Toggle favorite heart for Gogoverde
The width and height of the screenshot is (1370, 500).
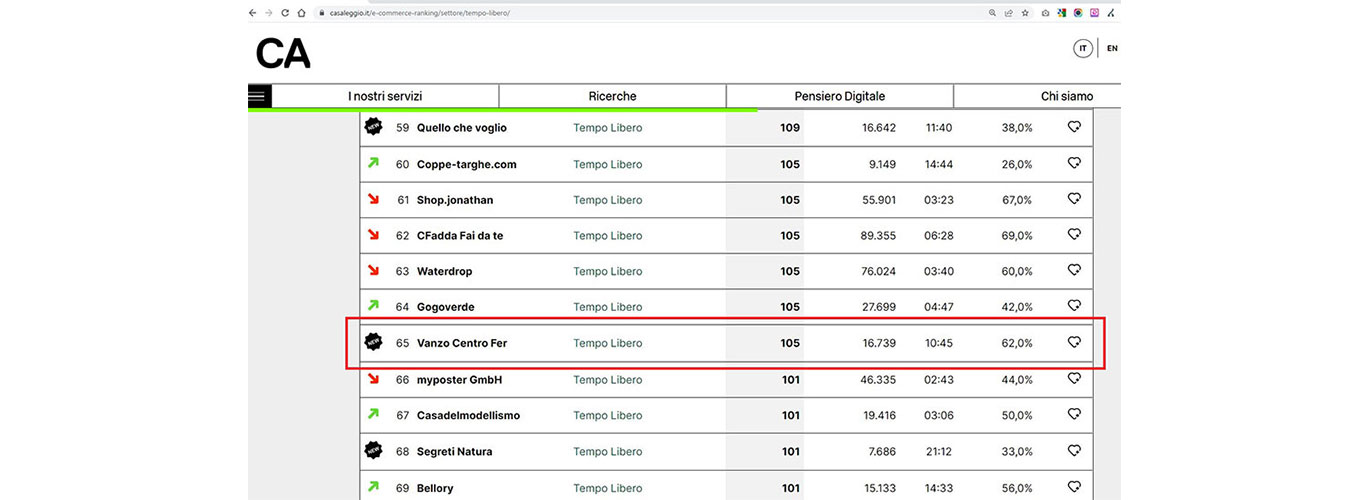click(x=1074, y=306)
